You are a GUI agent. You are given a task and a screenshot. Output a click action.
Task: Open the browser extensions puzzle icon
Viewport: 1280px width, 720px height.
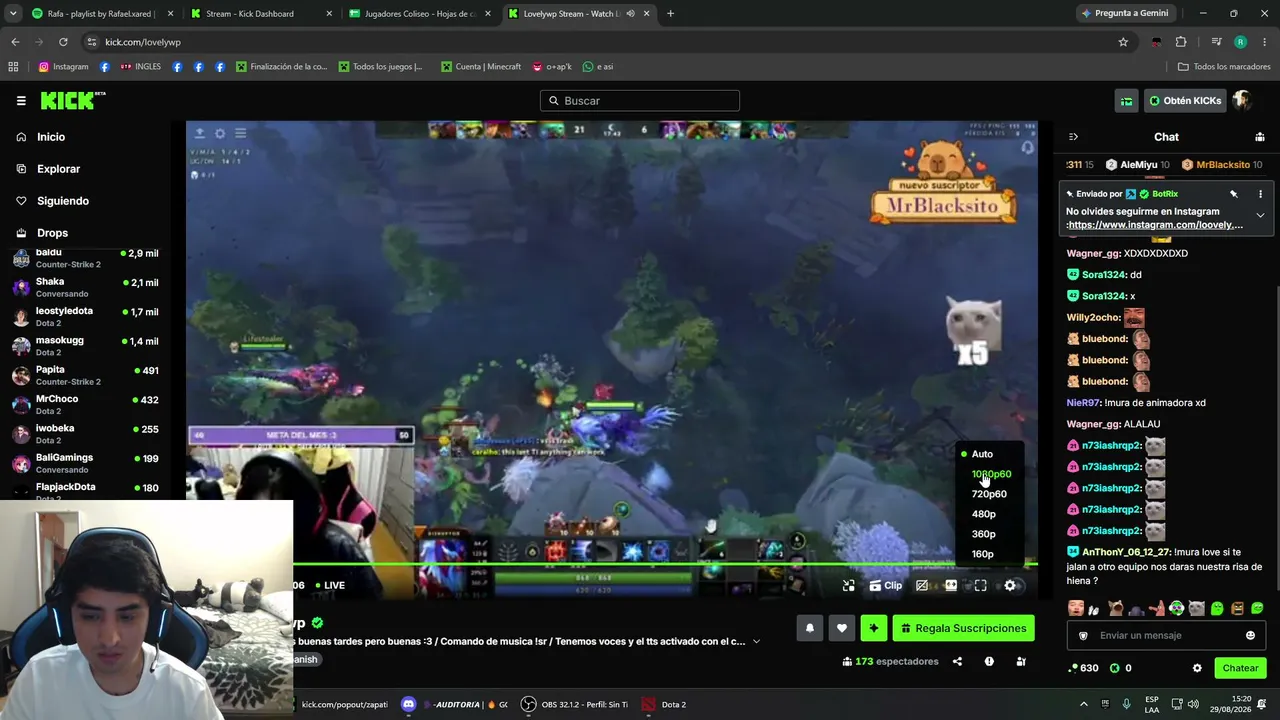tap(1181, 42)
